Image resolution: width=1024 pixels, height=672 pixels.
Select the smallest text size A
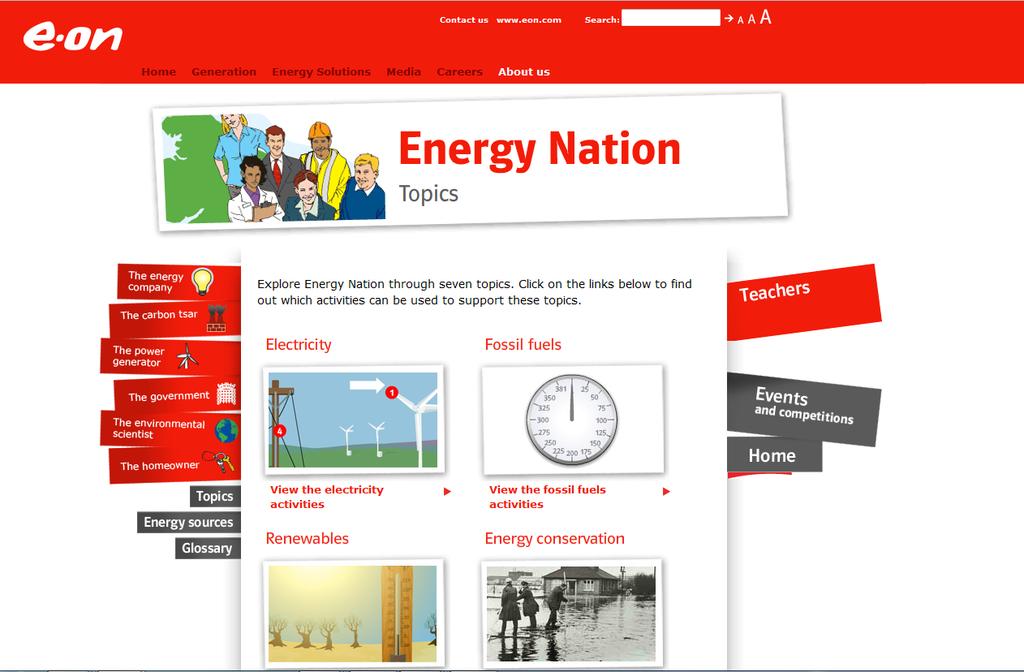tap(741, 20)
